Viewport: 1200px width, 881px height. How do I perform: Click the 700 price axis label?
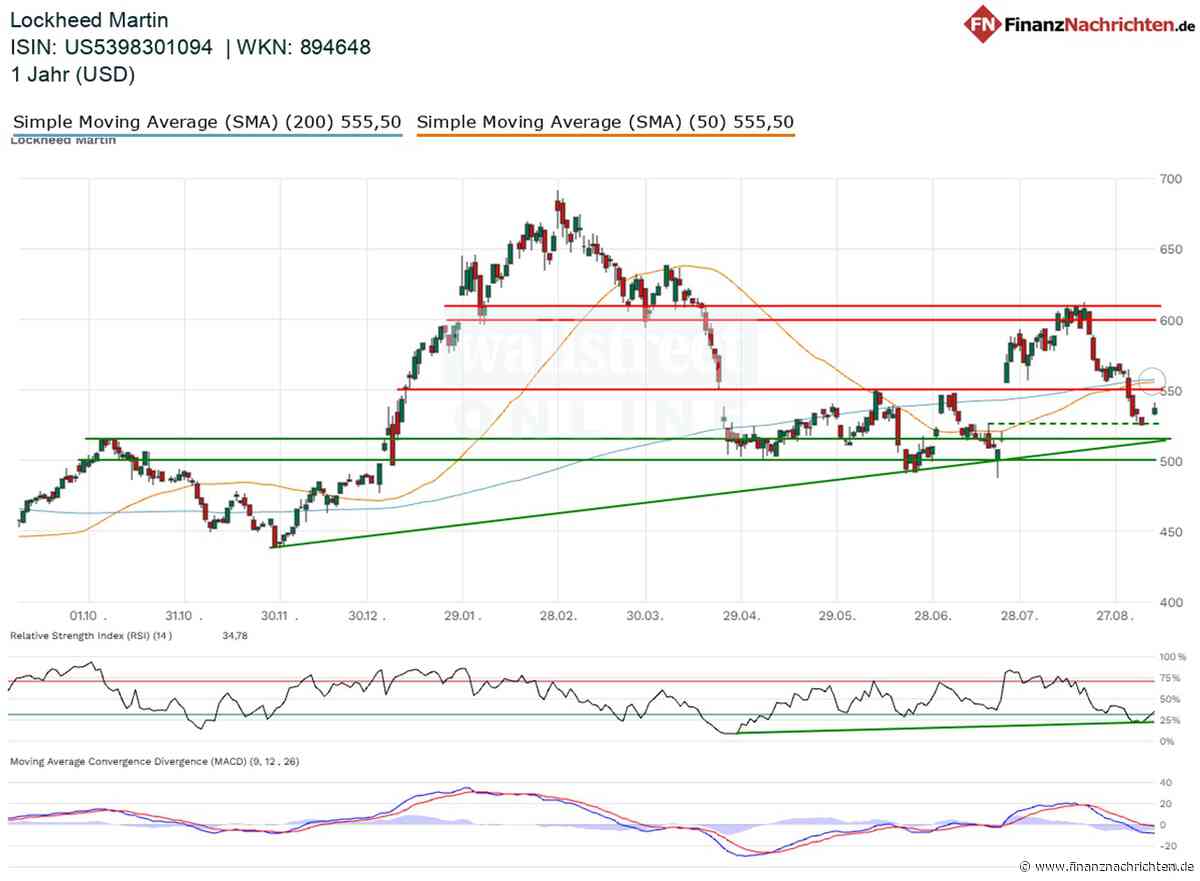pyautogui.click(x=1169, y=179)
